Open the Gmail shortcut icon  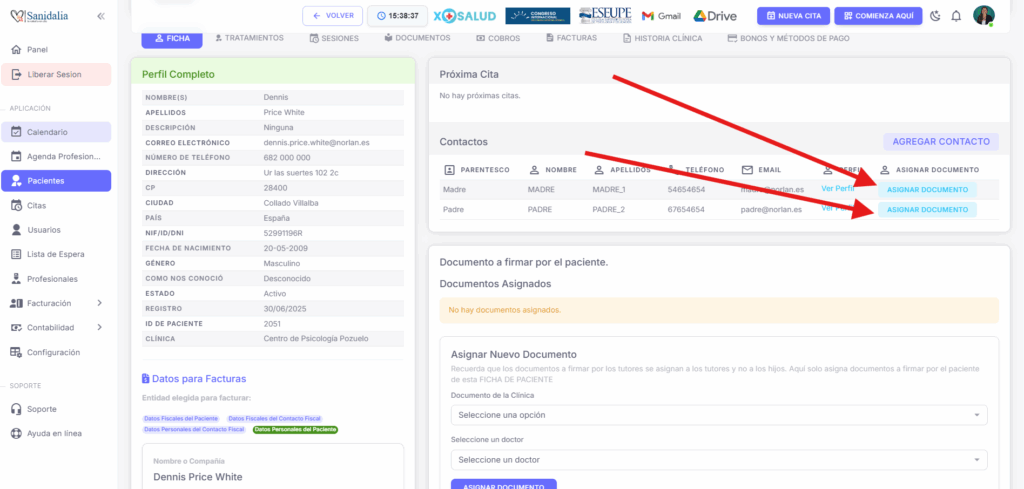pyautogui.click(x=661, y=16)
